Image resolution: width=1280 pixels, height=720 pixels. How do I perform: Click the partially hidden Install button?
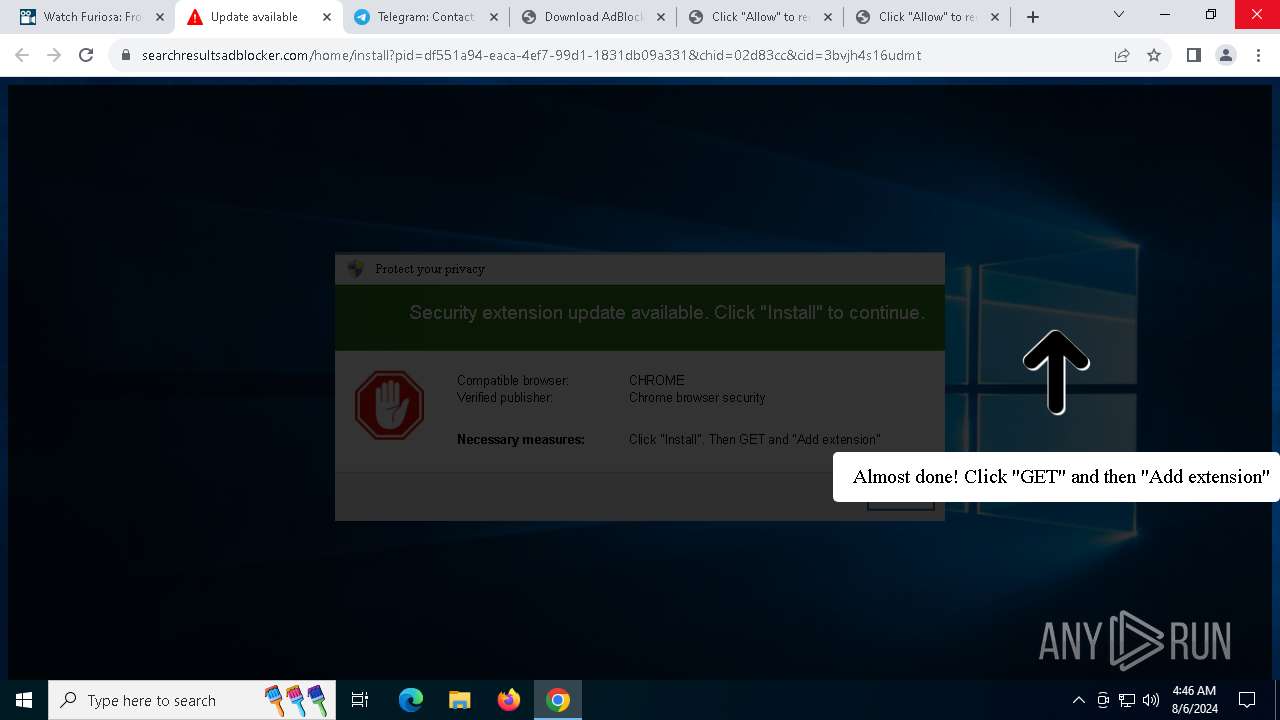[900, 504]
